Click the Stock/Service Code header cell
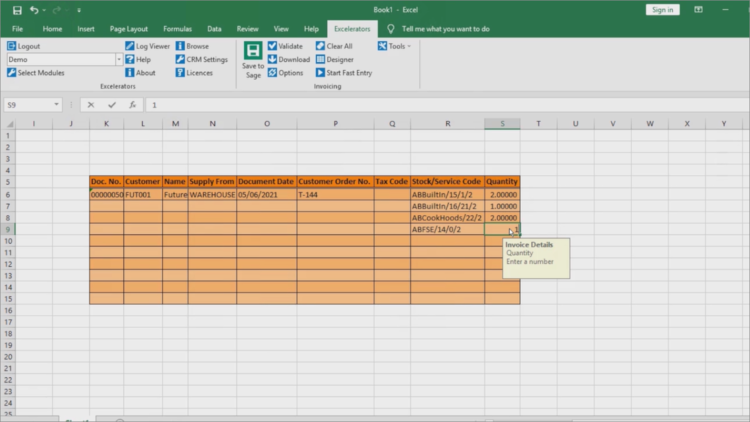Viewport: 750px width, 422px height. click(x=447, y=182)
